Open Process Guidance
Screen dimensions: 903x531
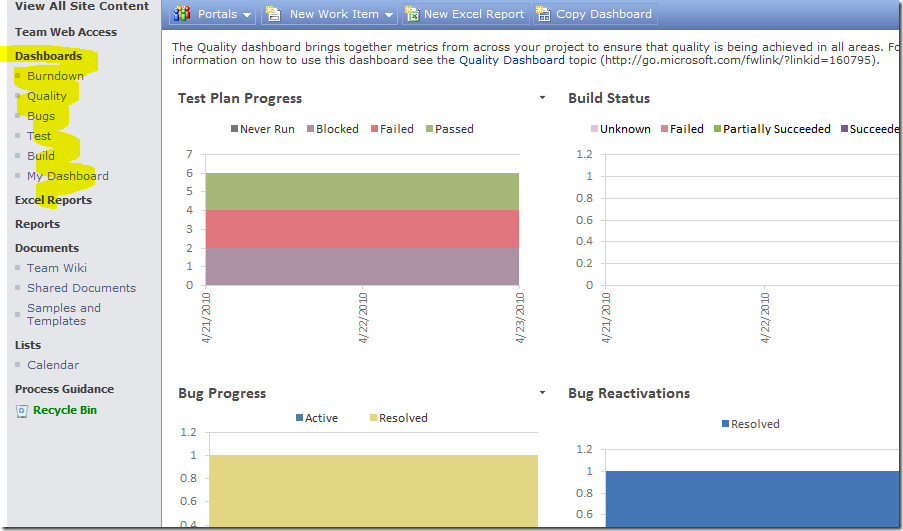[64, 389]
